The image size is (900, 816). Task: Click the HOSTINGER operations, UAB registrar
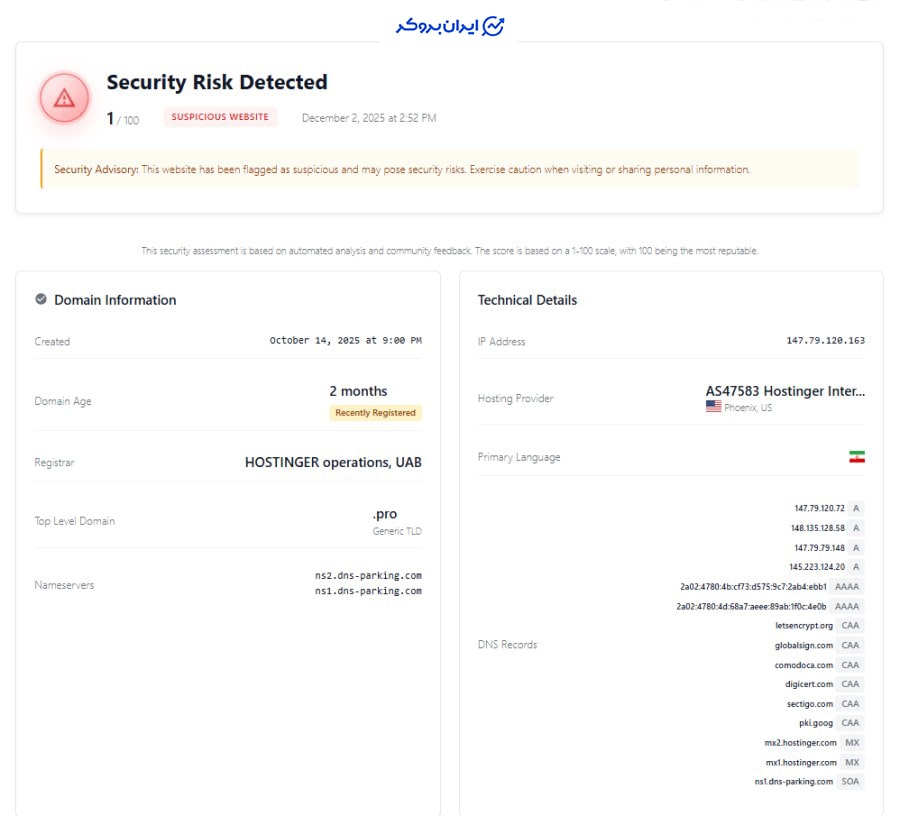point(333,462)
